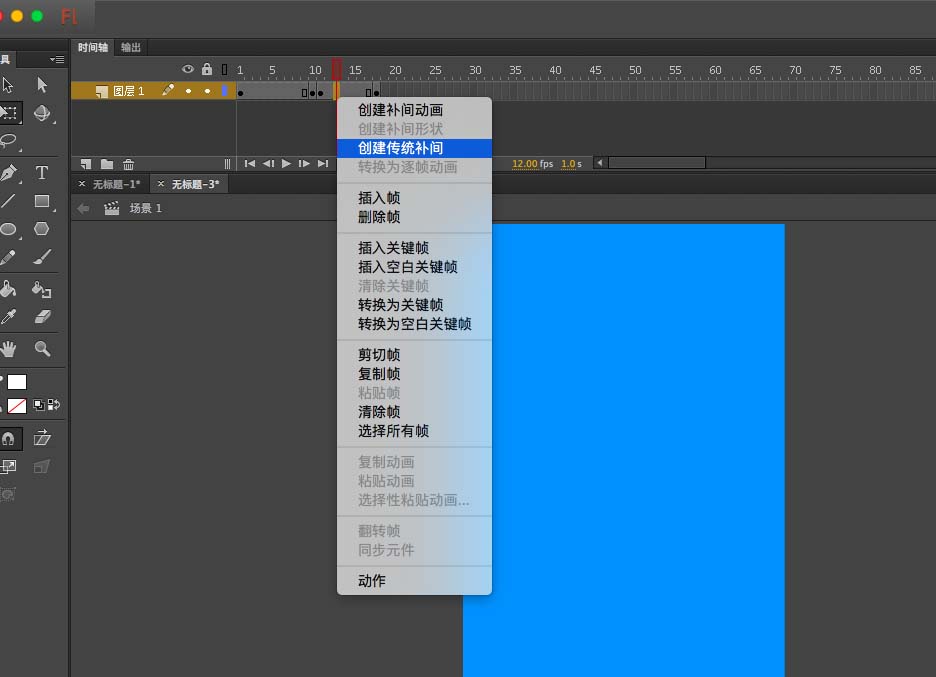Toggle the outline color square of 图层 1

224,91
